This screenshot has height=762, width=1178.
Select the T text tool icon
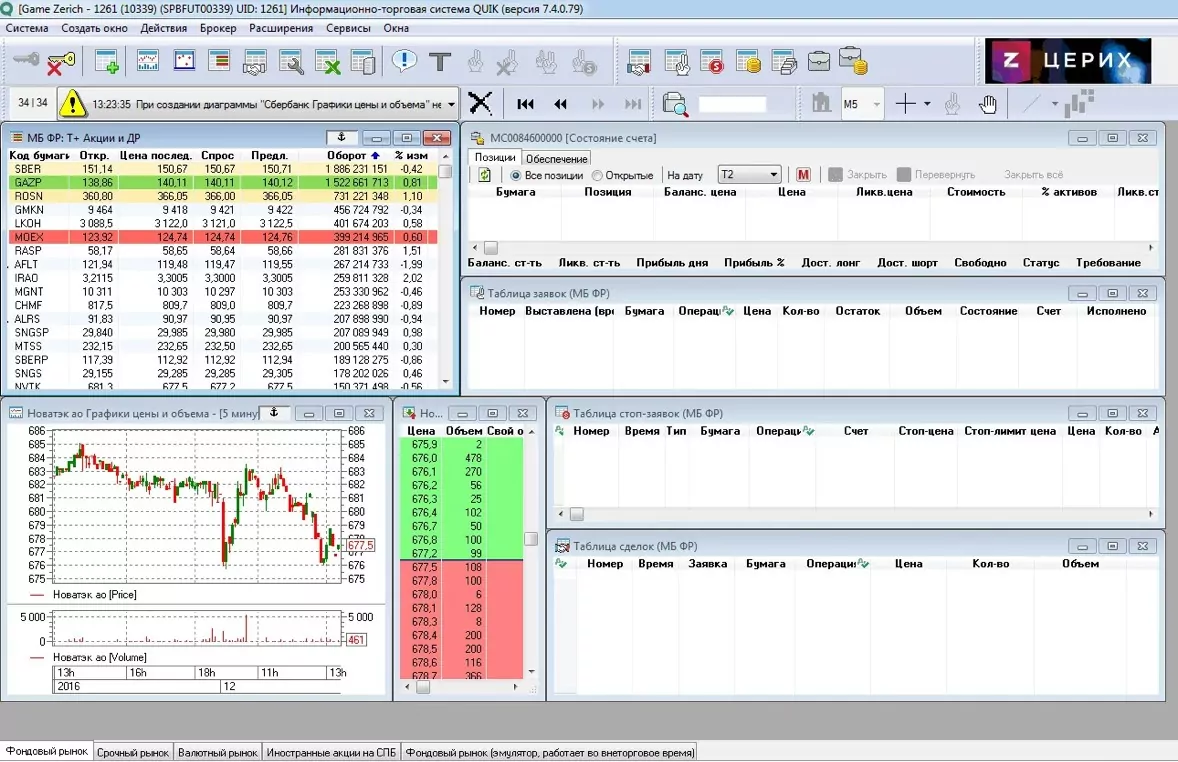[440, 62]
